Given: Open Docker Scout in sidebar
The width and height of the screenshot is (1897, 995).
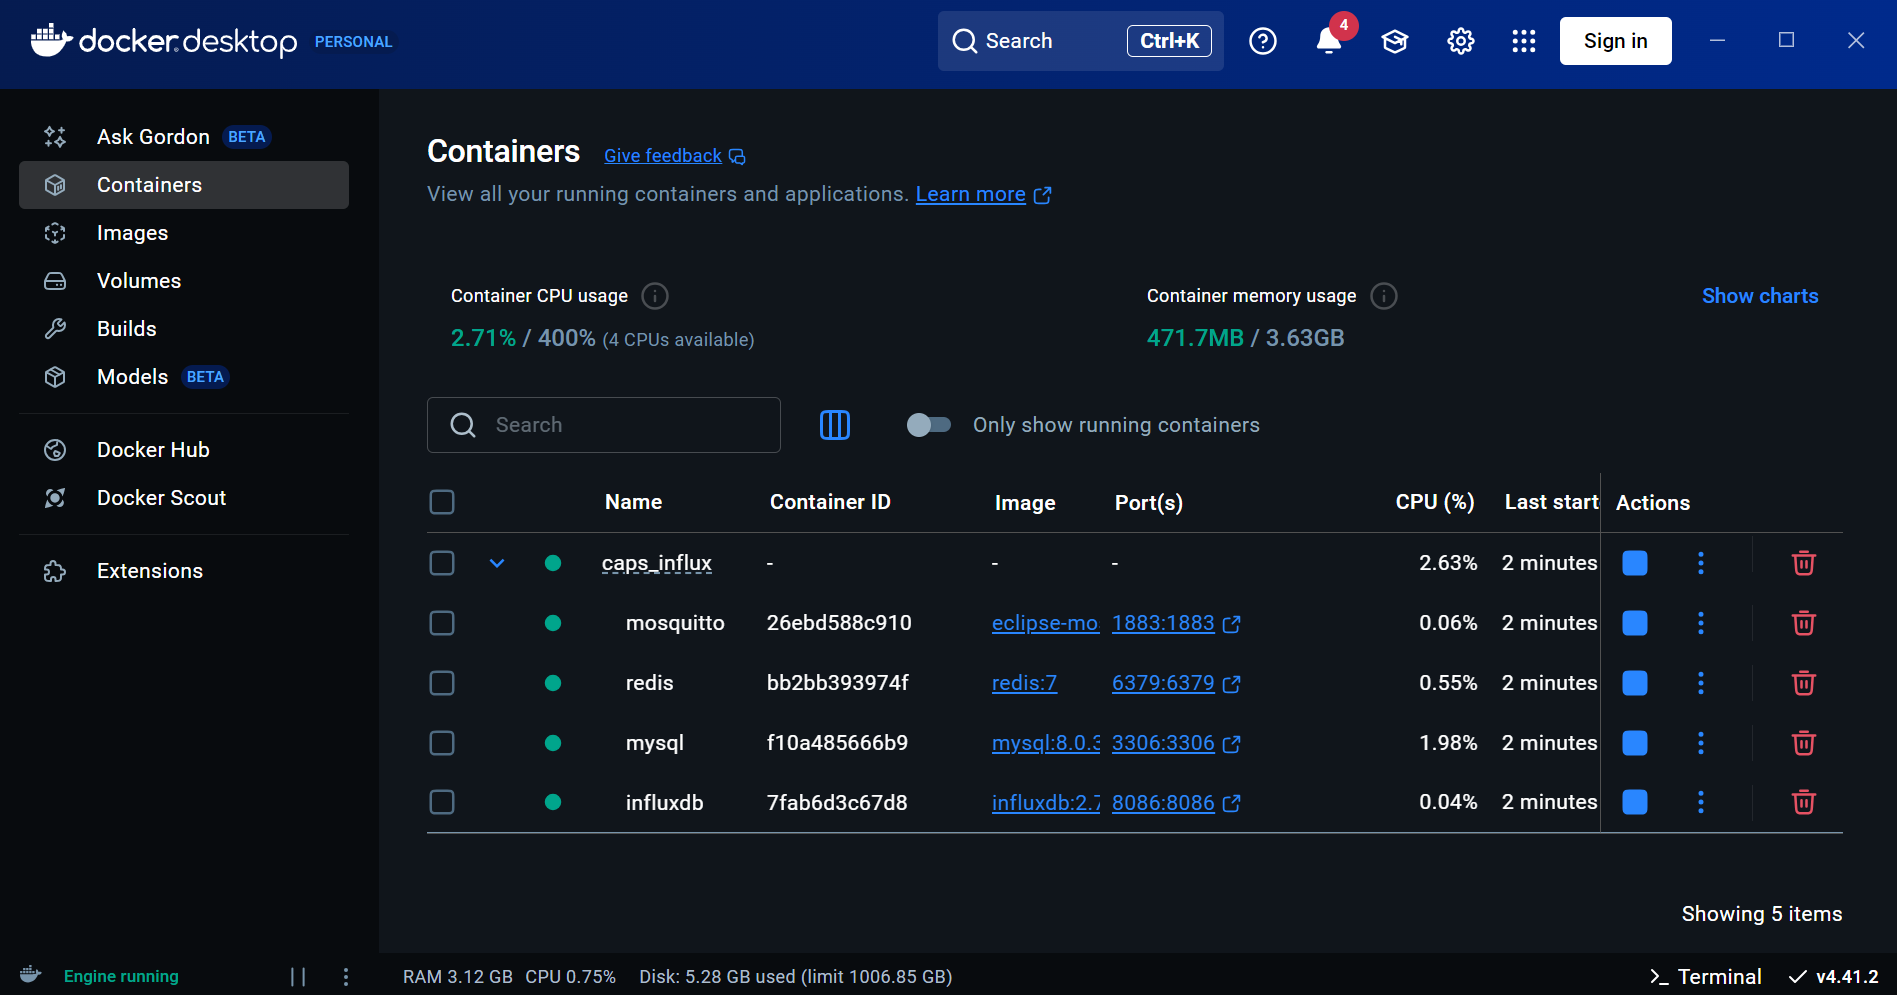Looking at the screenshot, I should click(184, 498).
